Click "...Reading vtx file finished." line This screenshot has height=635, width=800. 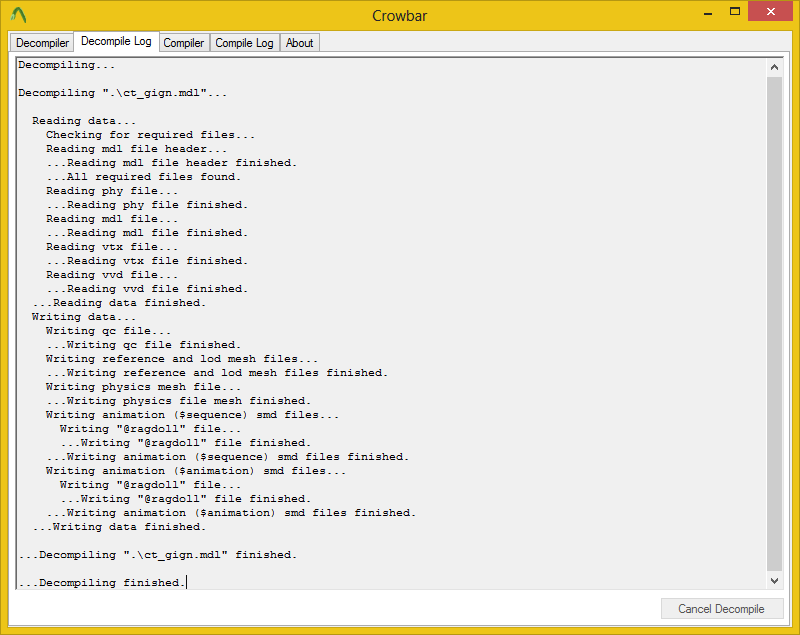tap(147, 261)
